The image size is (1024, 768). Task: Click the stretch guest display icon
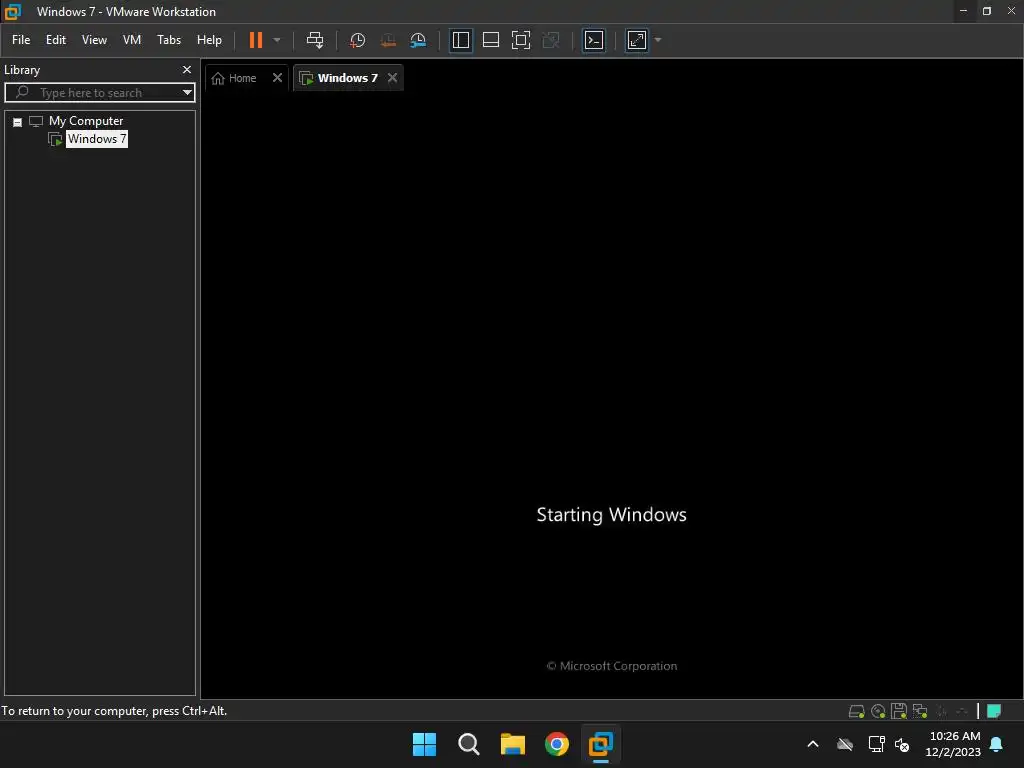pos(637,40)
